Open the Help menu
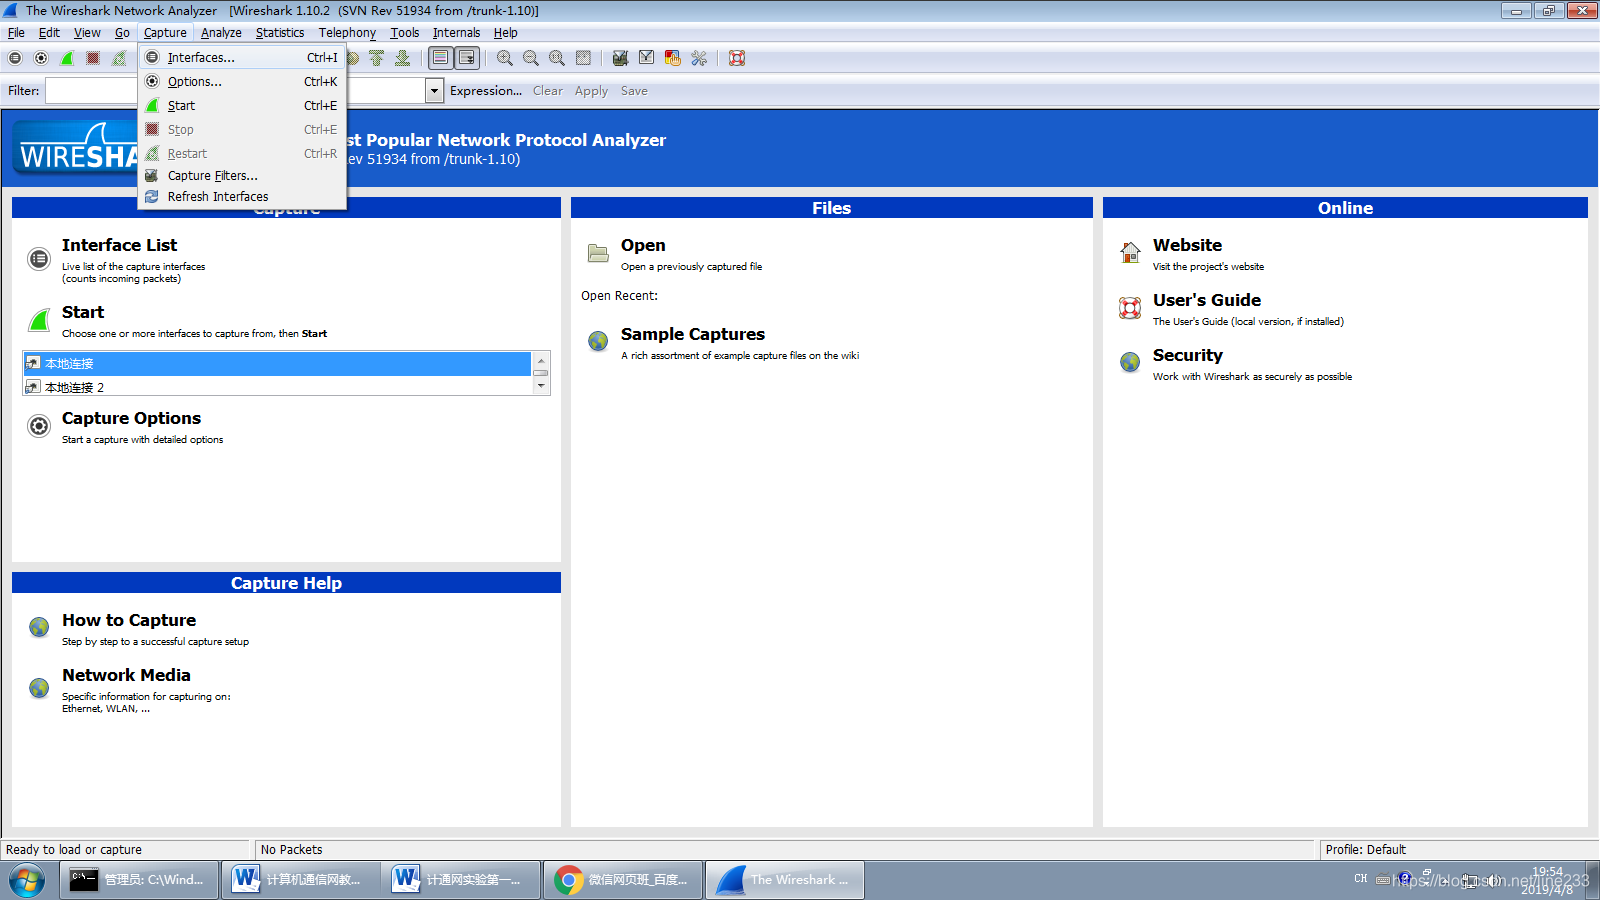Screen dimensions: 1600x900 click(x=505, y=33)
